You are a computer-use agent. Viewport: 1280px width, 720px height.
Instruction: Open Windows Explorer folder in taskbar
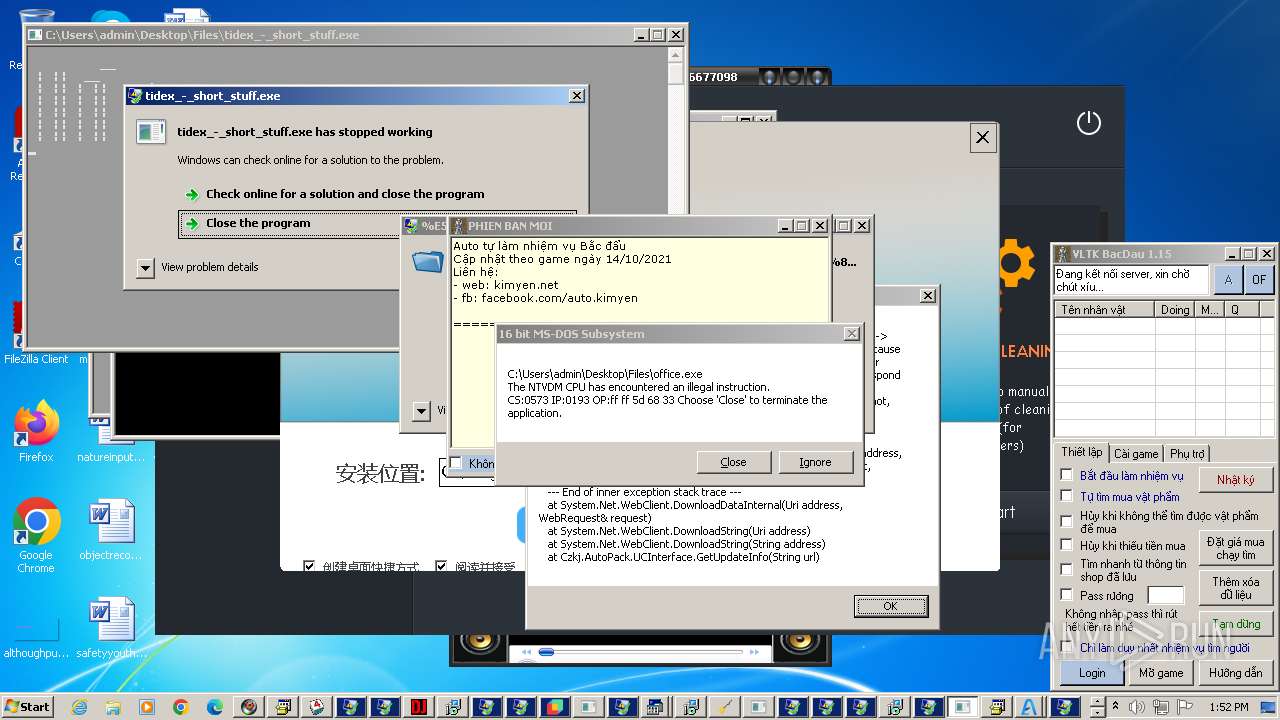pyautogui.click(x=113, y=707)
